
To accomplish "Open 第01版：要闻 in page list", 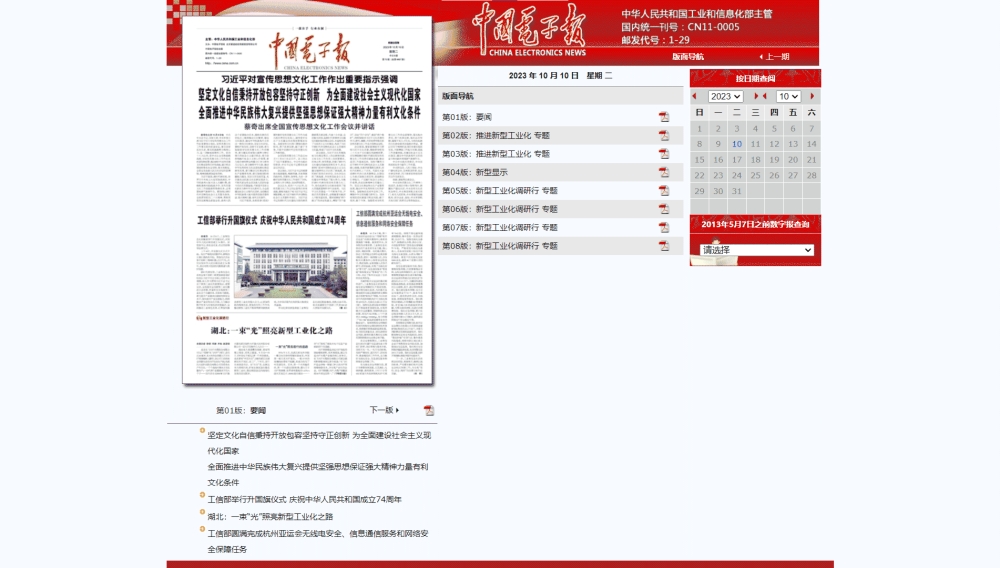I will pos(467,117).
